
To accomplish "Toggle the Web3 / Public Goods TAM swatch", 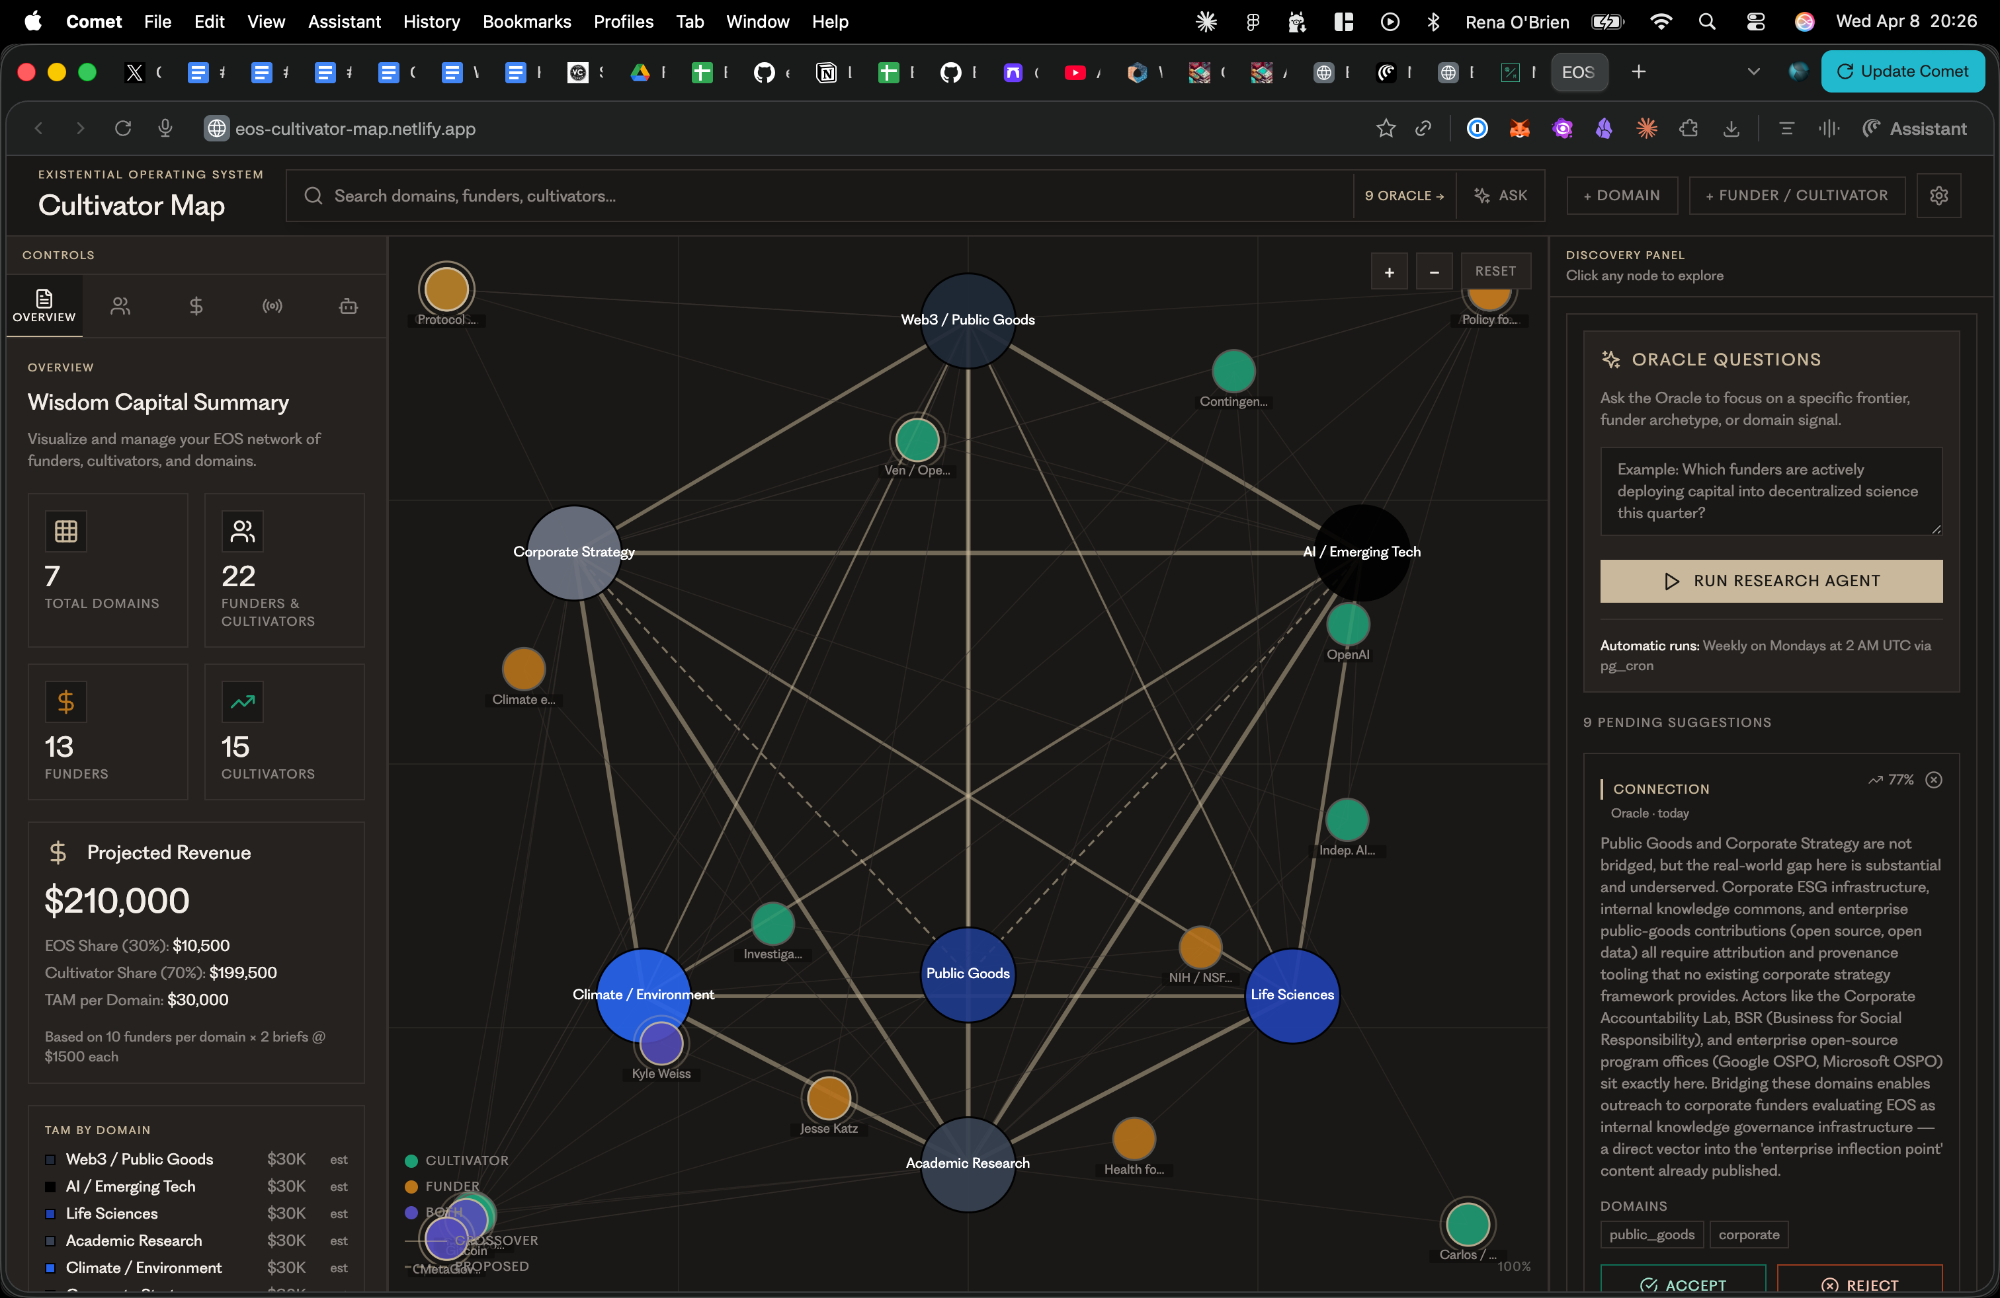I will (x=50, y=1160).
